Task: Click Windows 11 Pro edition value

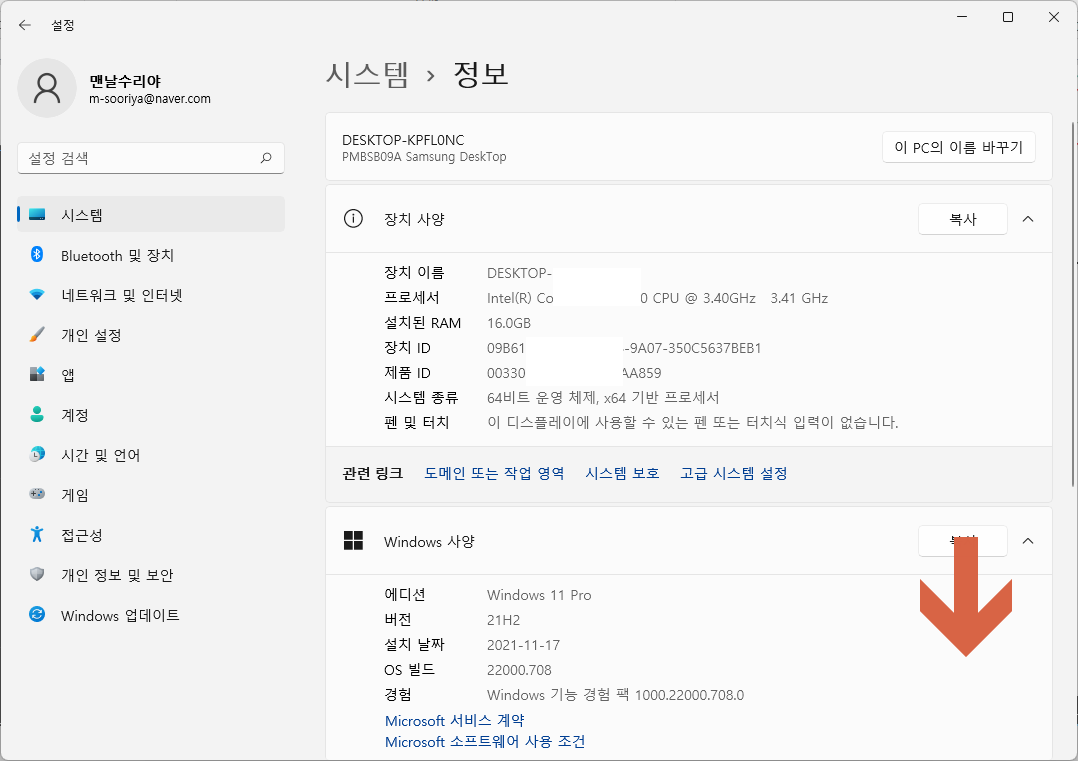Action: pyautogui.click(x=539, y=595)
